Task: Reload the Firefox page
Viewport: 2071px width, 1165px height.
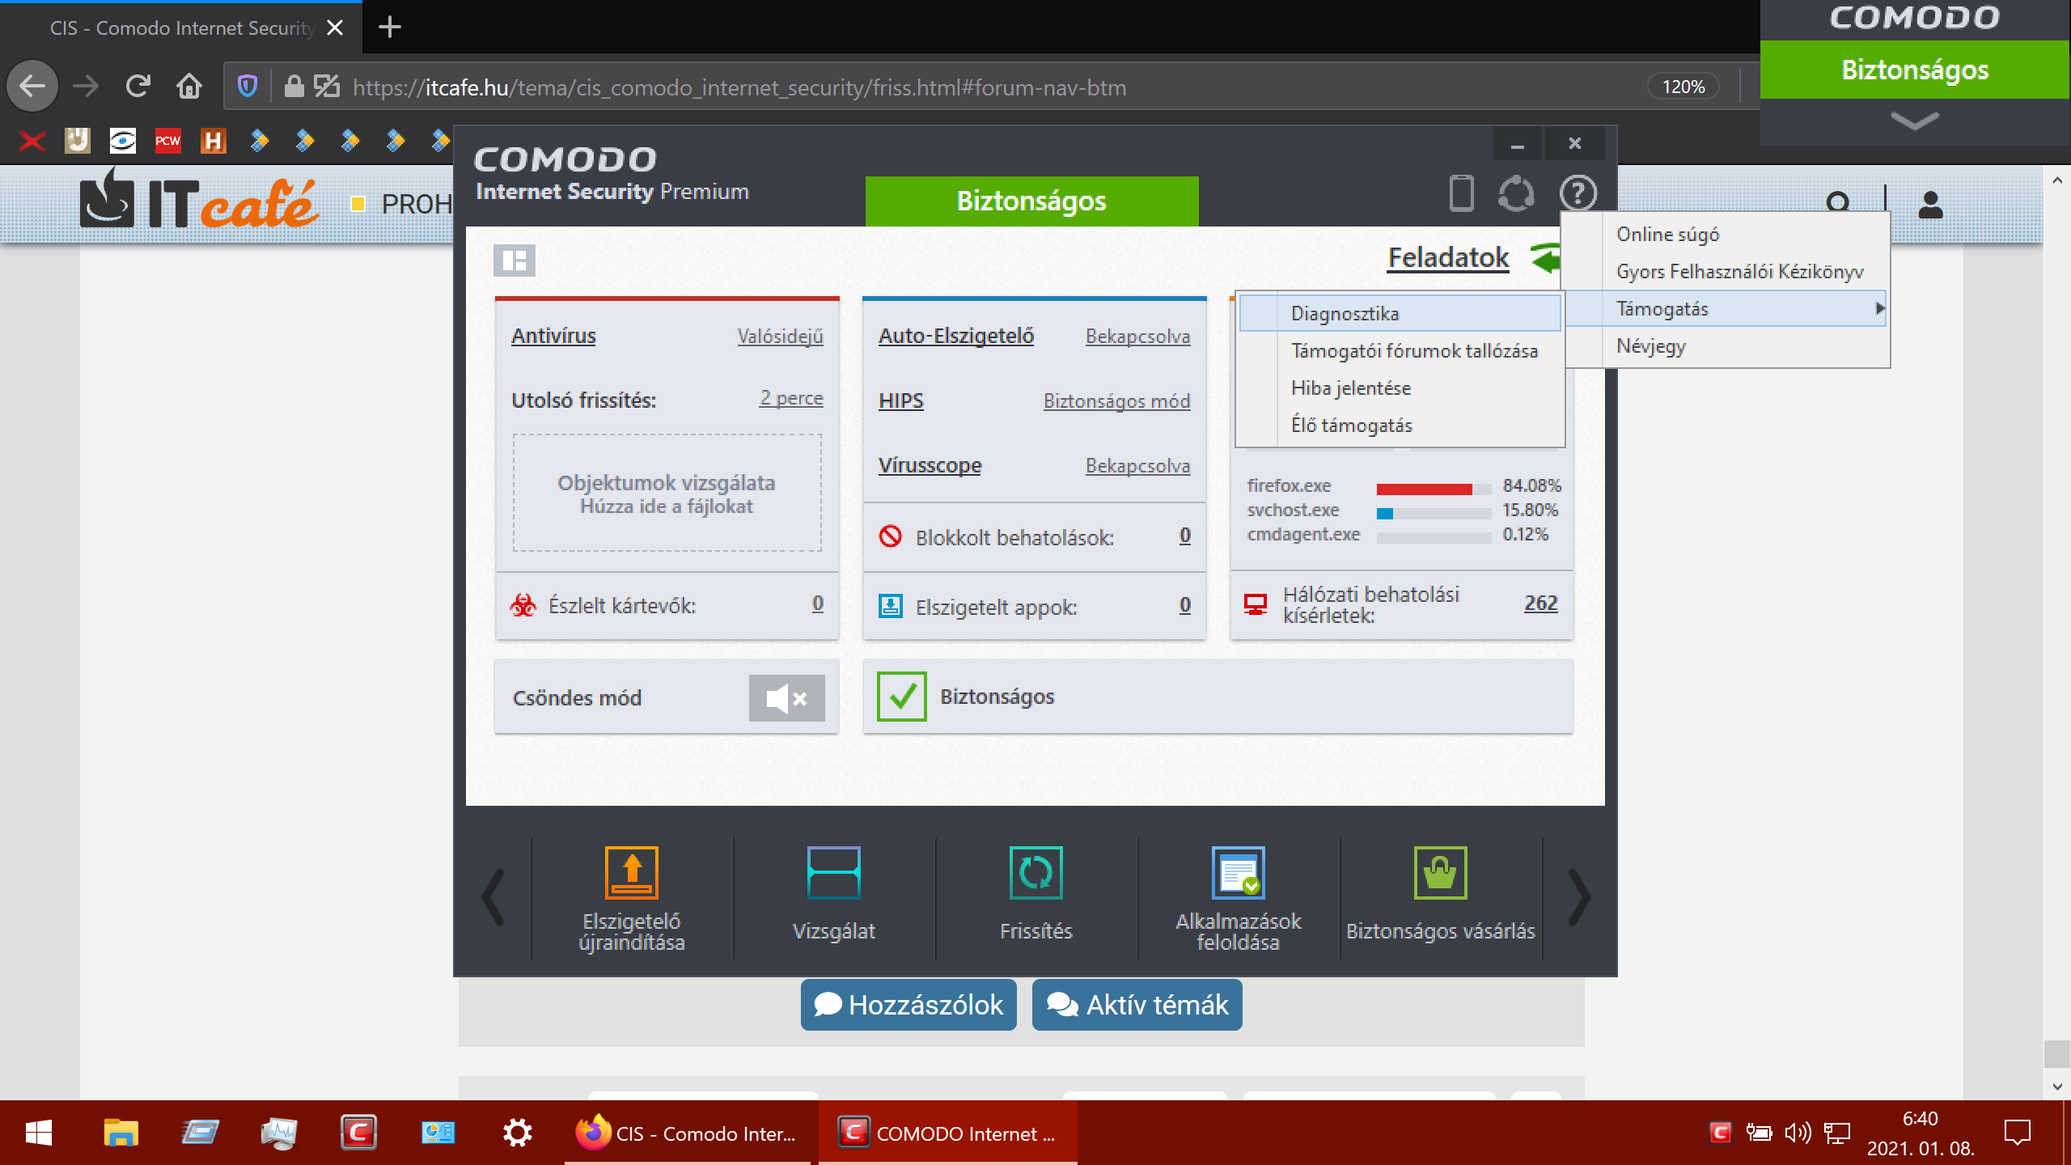Action: (x=138, y=87)
